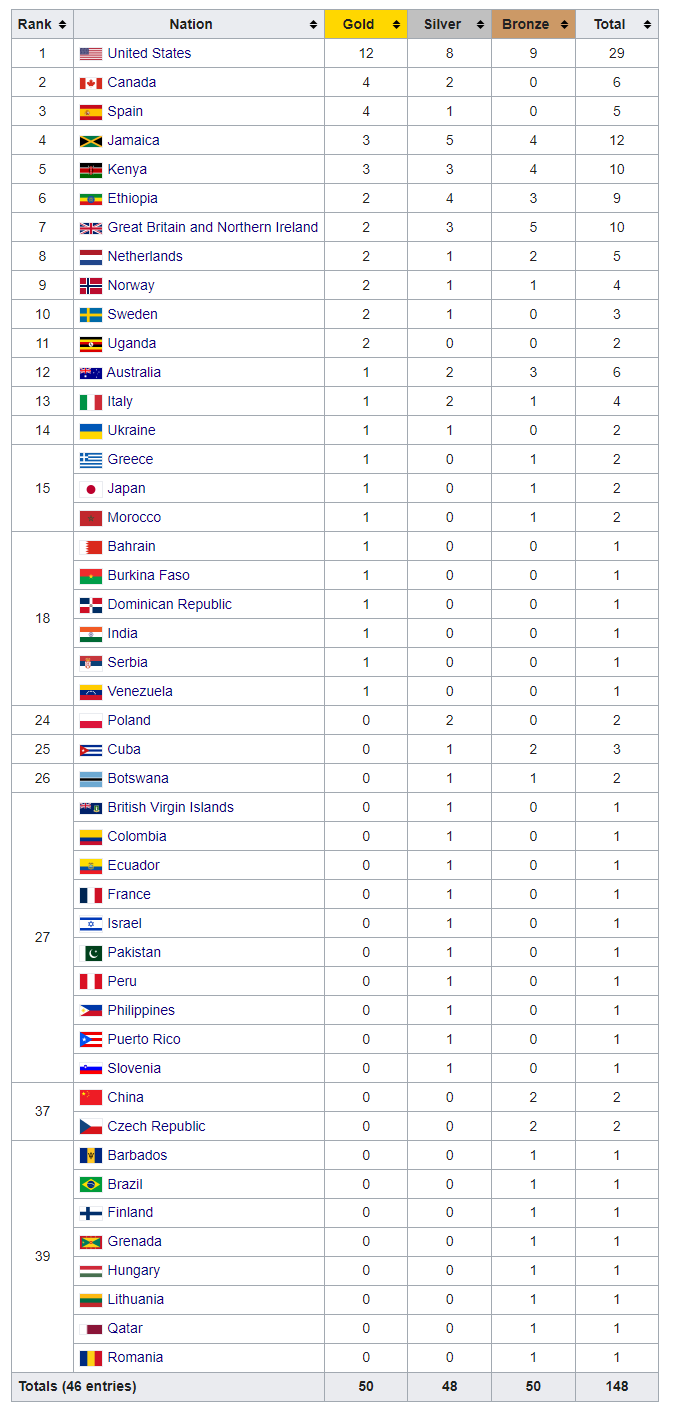Viewport: 674px width, 1413px height.
Task: Click the Totals (46 entries) footer cell
Action: point(78,1387)
